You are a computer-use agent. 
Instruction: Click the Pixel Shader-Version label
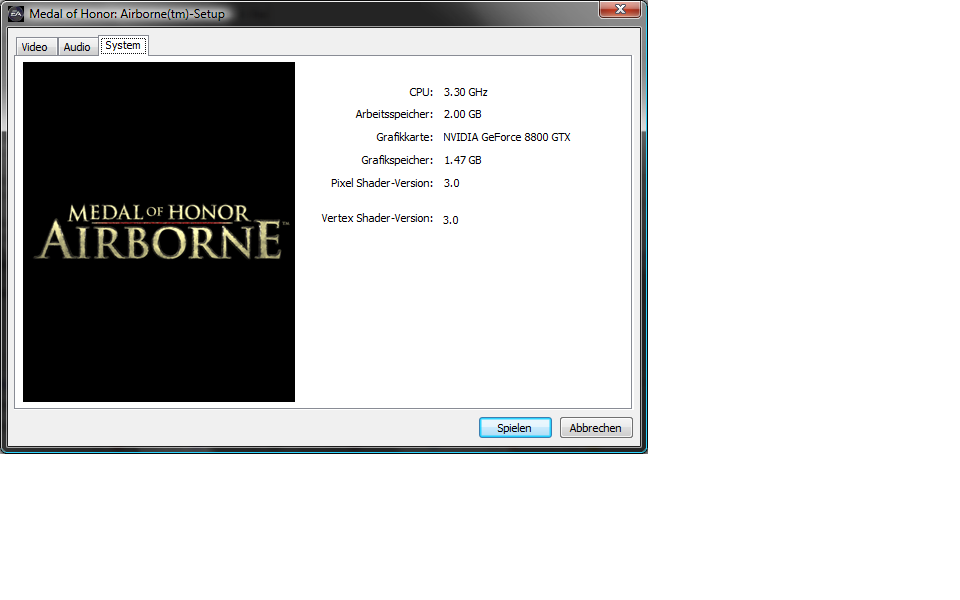(382, 183)
